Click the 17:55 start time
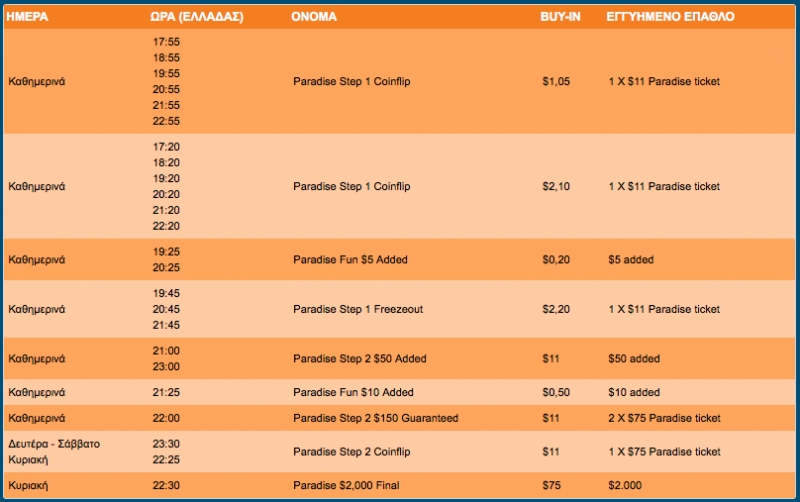 (x=166, y=42)
